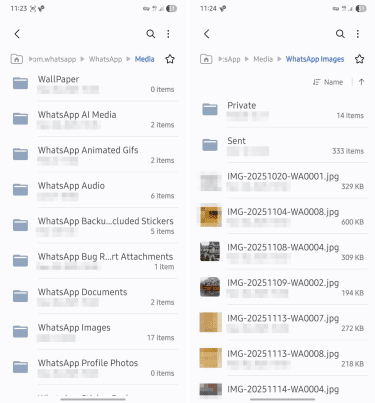The image size is (375, 403).
Task: Select the file name IMG-20251020-WA0001.jpg
Action: [283, 176]
